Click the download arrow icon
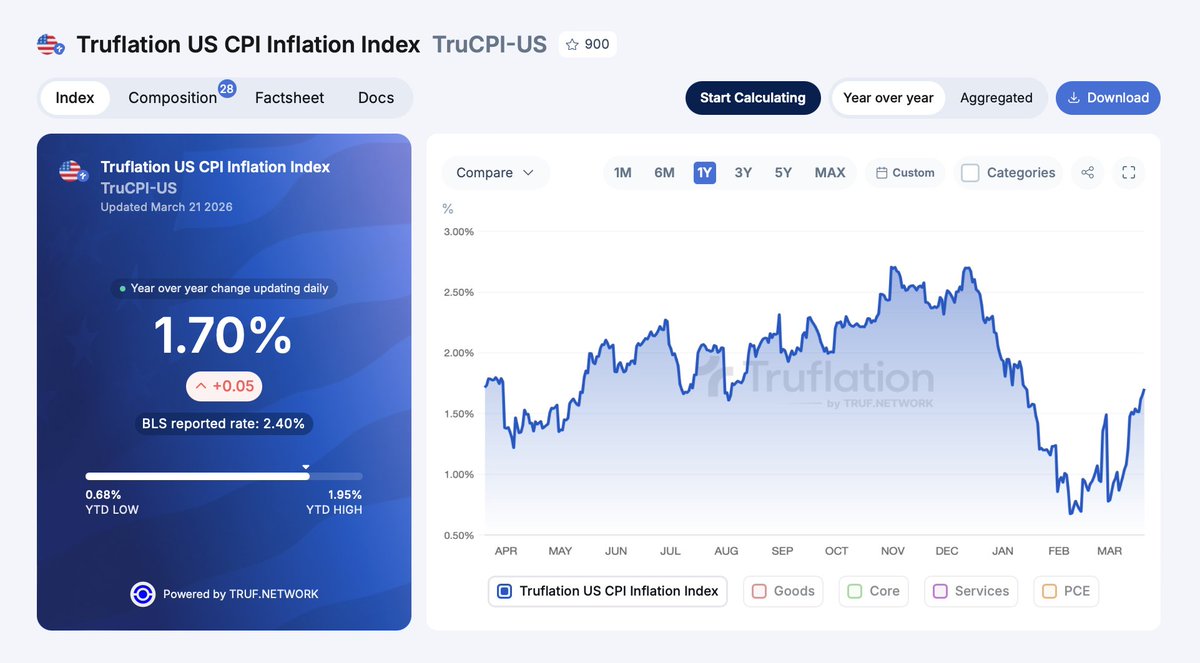The width and height of the screenshot is (1200, 663). [1074, 98]
